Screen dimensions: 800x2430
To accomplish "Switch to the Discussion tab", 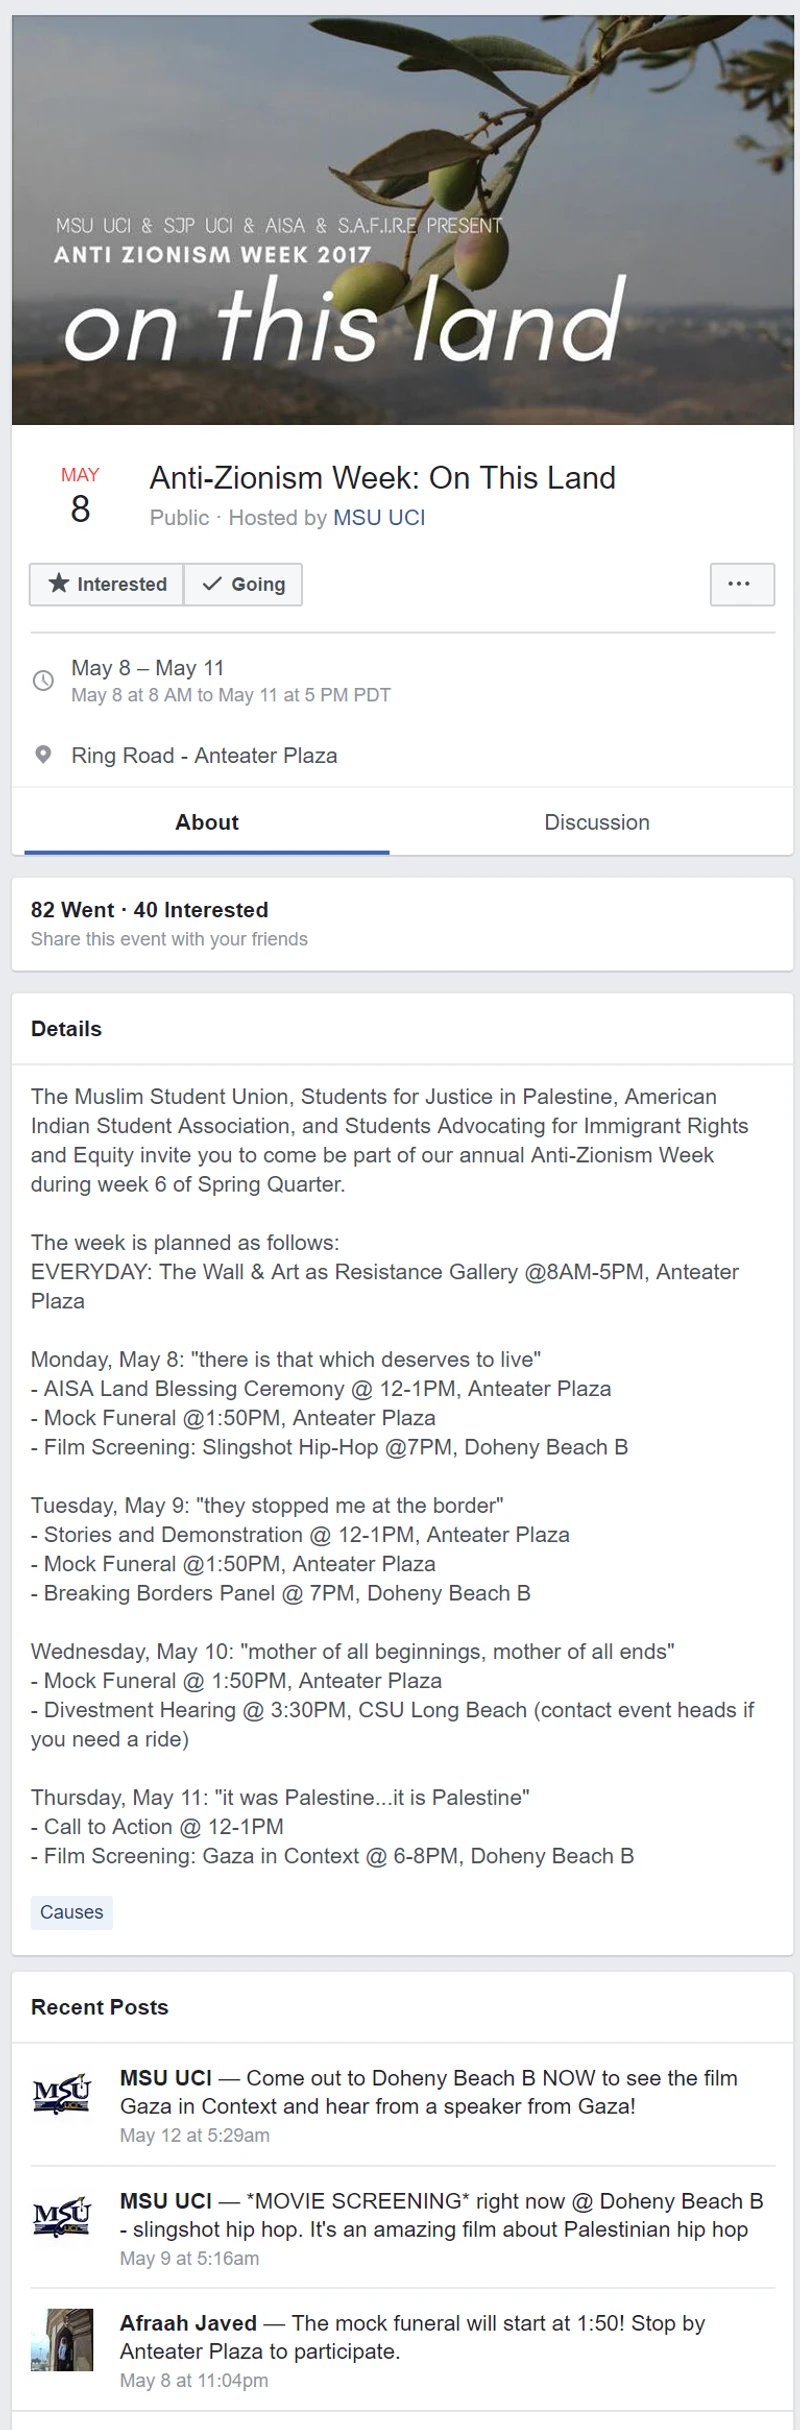I will click(x=597, y=822).
